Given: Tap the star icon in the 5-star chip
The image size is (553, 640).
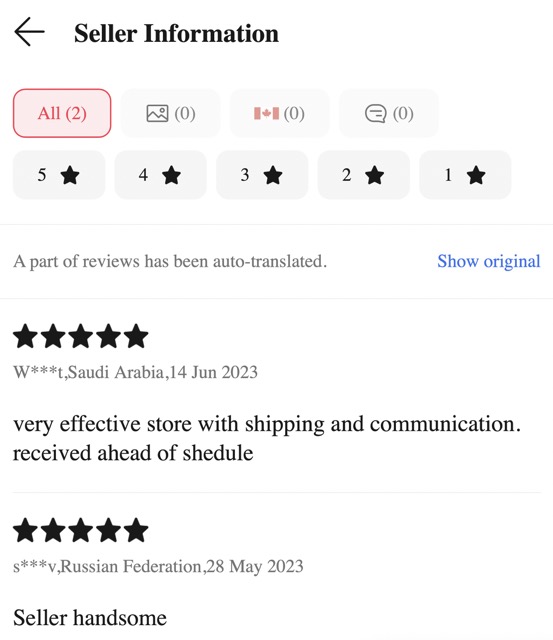Looking at the screenshot, I should pos(70,175).
